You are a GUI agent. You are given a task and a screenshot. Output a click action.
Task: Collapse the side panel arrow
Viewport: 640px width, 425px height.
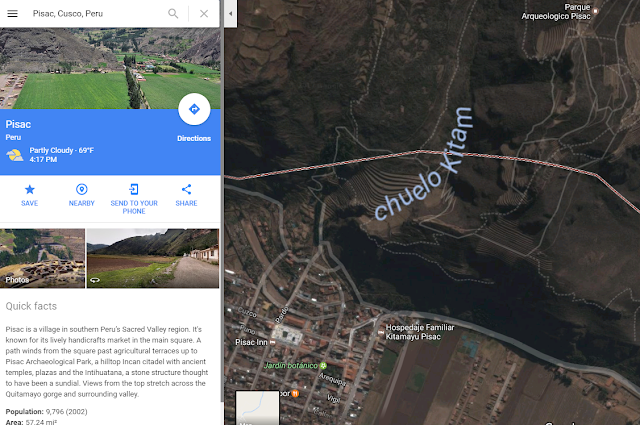[230, 13]
